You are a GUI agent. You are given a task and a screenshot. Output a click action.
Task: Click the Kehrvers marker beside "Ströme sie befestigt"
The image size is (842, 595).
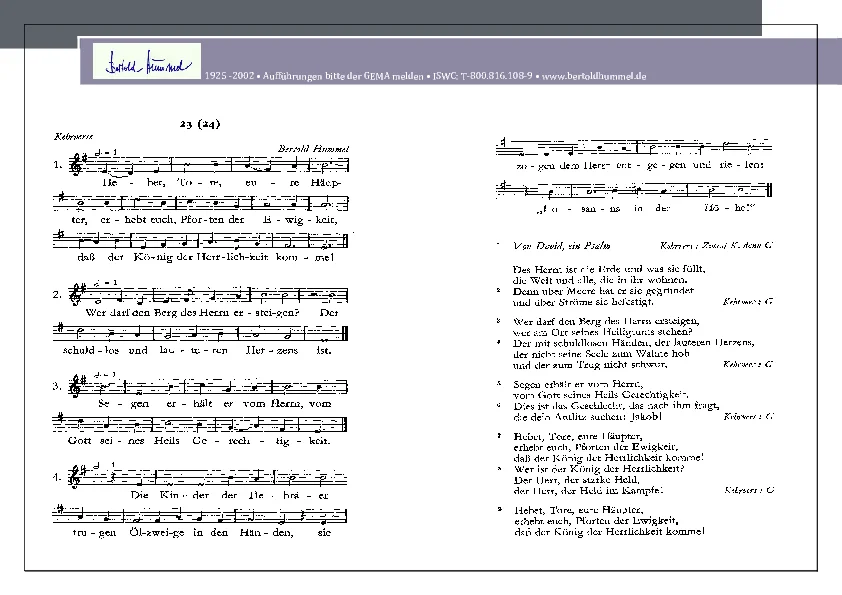coord(748,302)
